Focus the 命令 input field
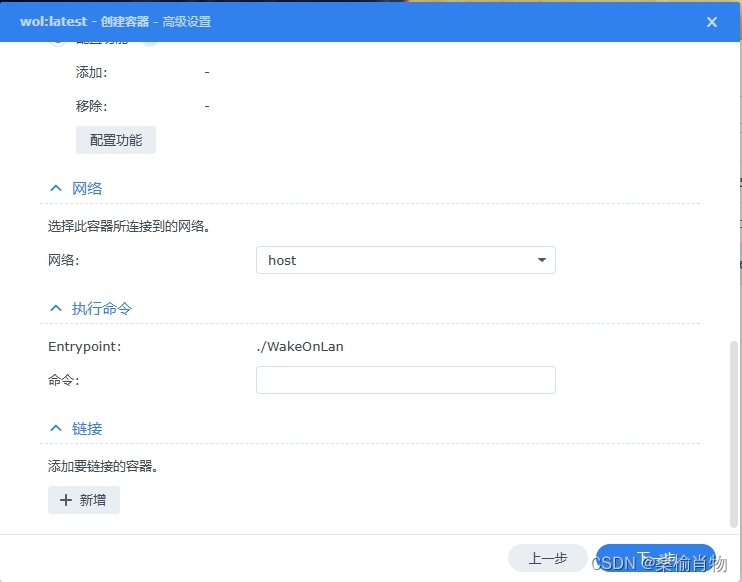Image resolution: width=742 pixels, height=582 pixels. tap(406, 380)
